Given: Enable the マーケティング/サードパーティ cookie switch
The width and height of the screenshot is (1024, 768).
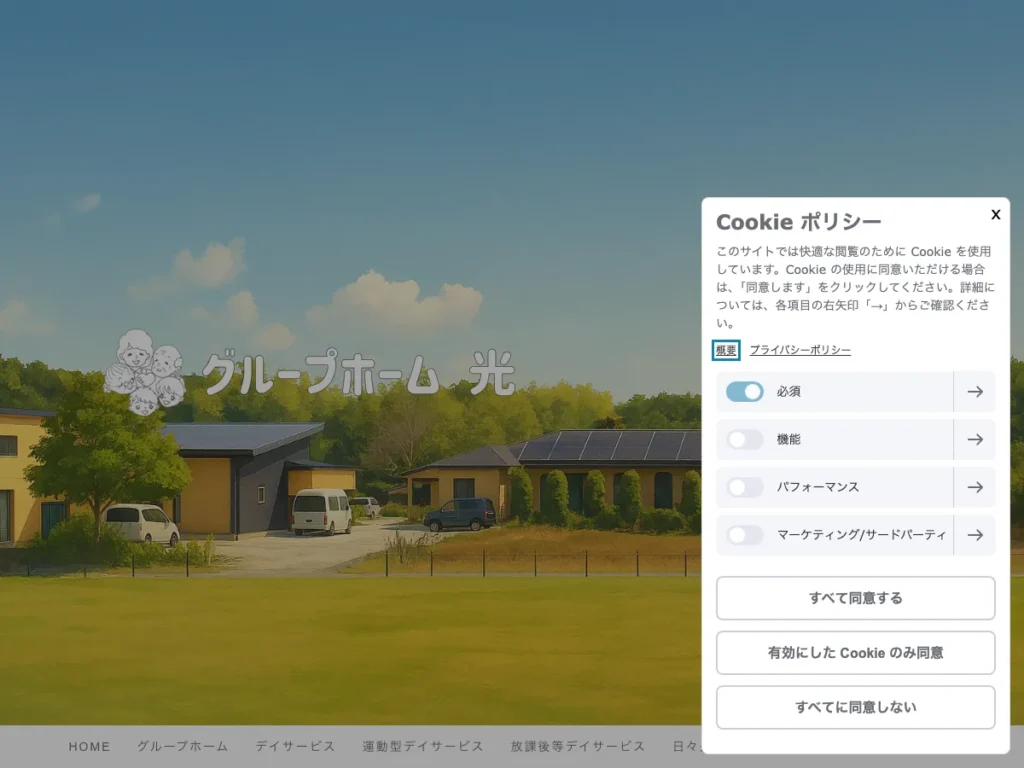Looking at the screenshot, I should pyautogui.click(x=744, y=535).
